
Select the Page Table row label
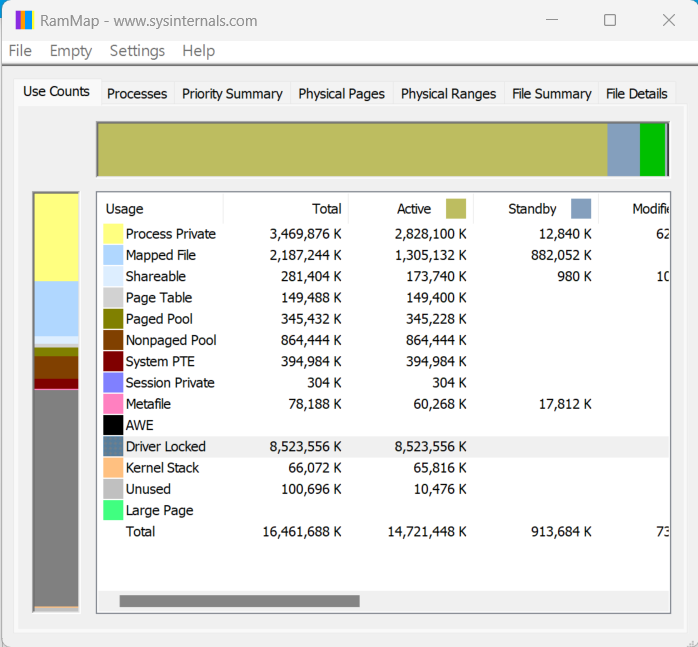(x=159, y=297)
